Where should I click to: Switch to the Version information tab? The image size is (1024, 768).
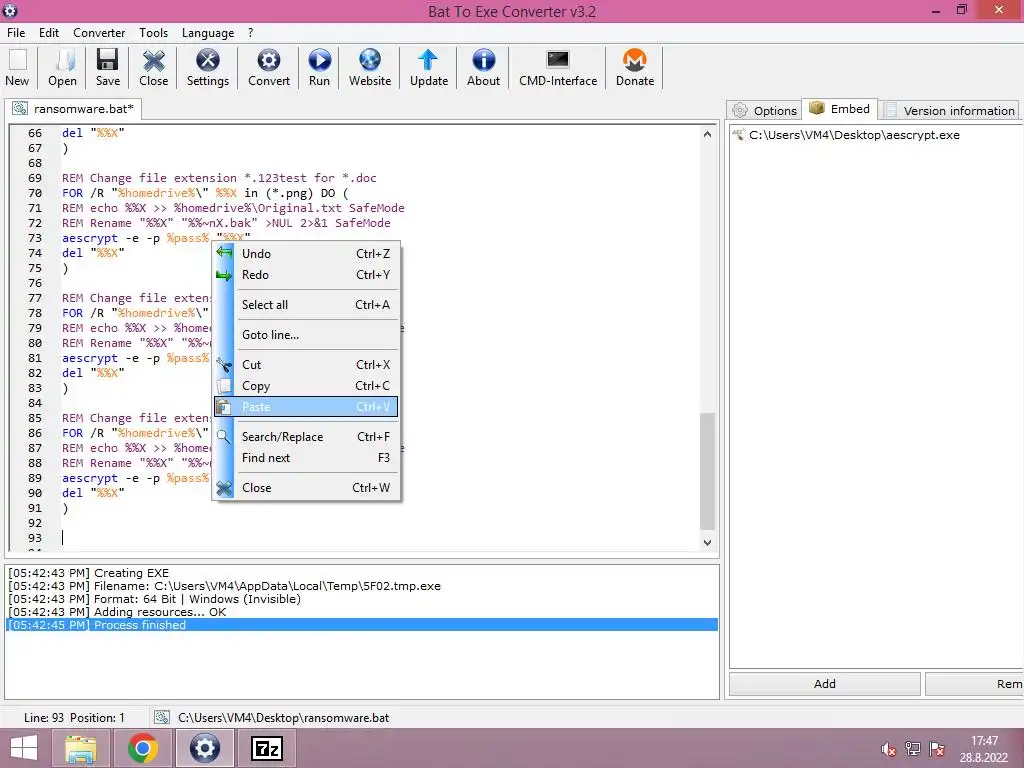(x=949, y=110)
